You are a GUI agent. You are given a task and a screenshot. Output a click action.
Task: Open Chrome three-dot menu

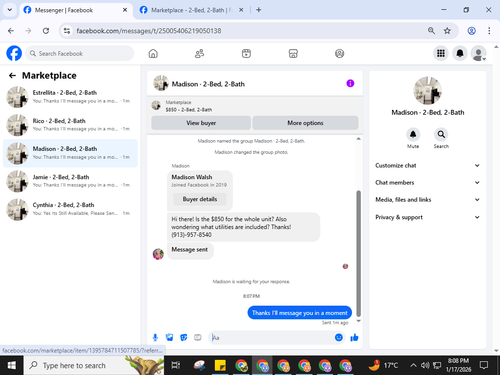[489, 31]
